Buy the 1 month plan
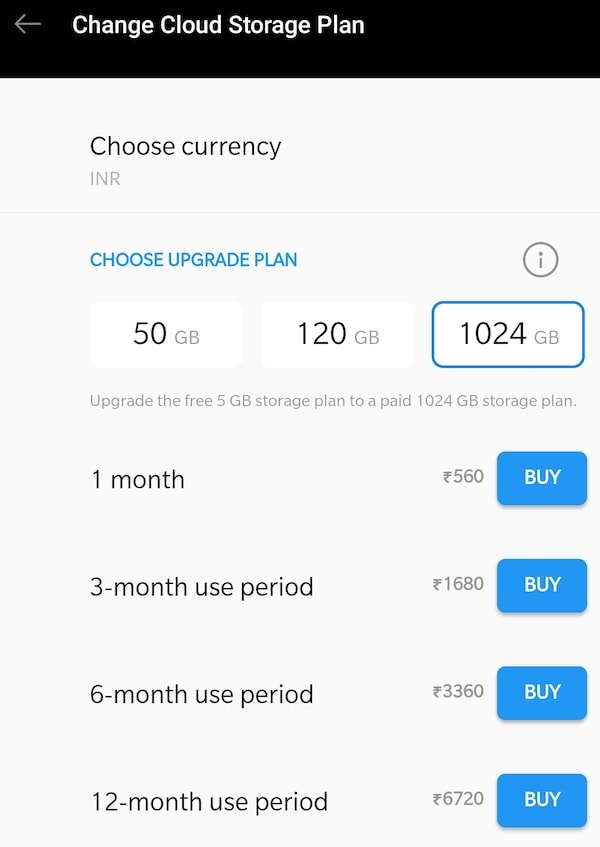600x847 pixels. click(x=542, y=477)
